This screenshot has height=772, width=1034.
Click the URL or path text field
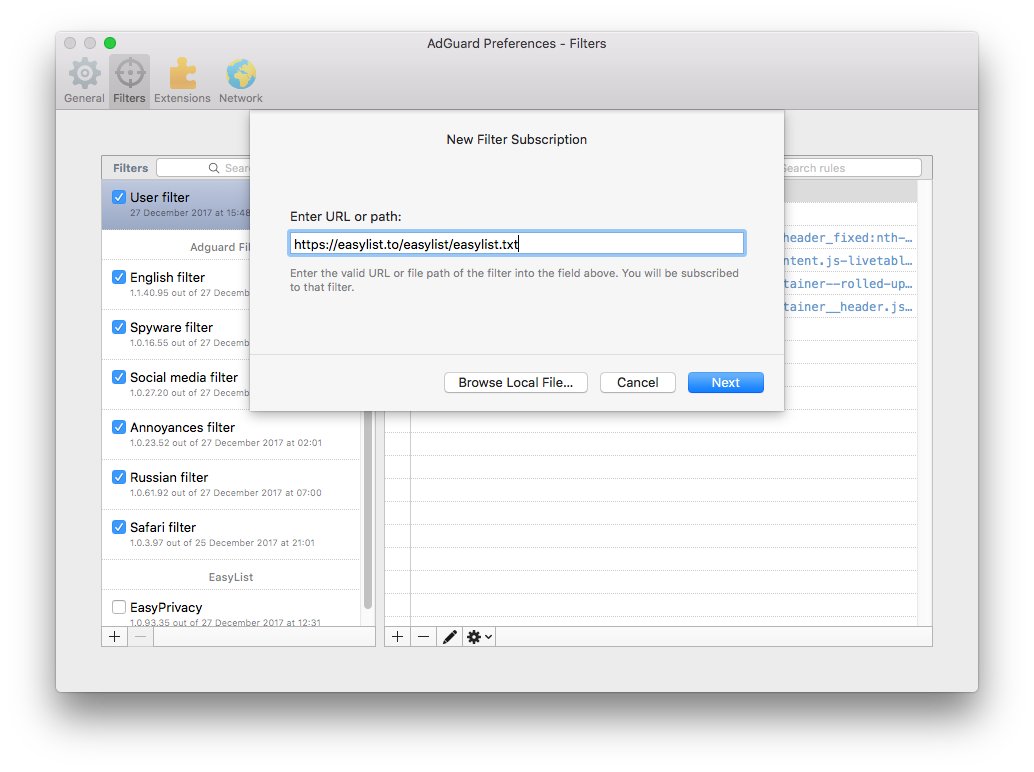click(517, 244)
